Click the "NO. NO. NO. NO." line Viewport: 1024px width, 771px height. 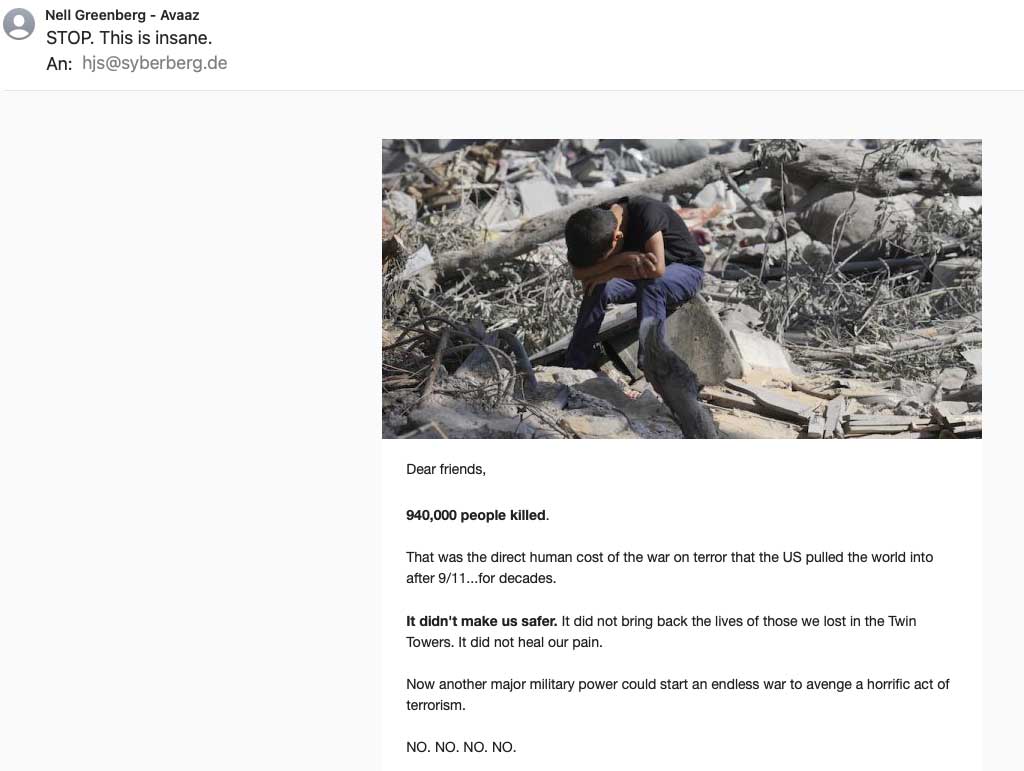(x=461, y=747)
